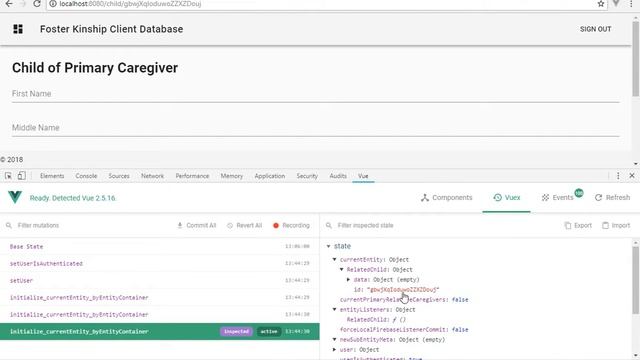640x360 pixels.
Task: Collapse the entityListeners object
Action: (334, 309)
